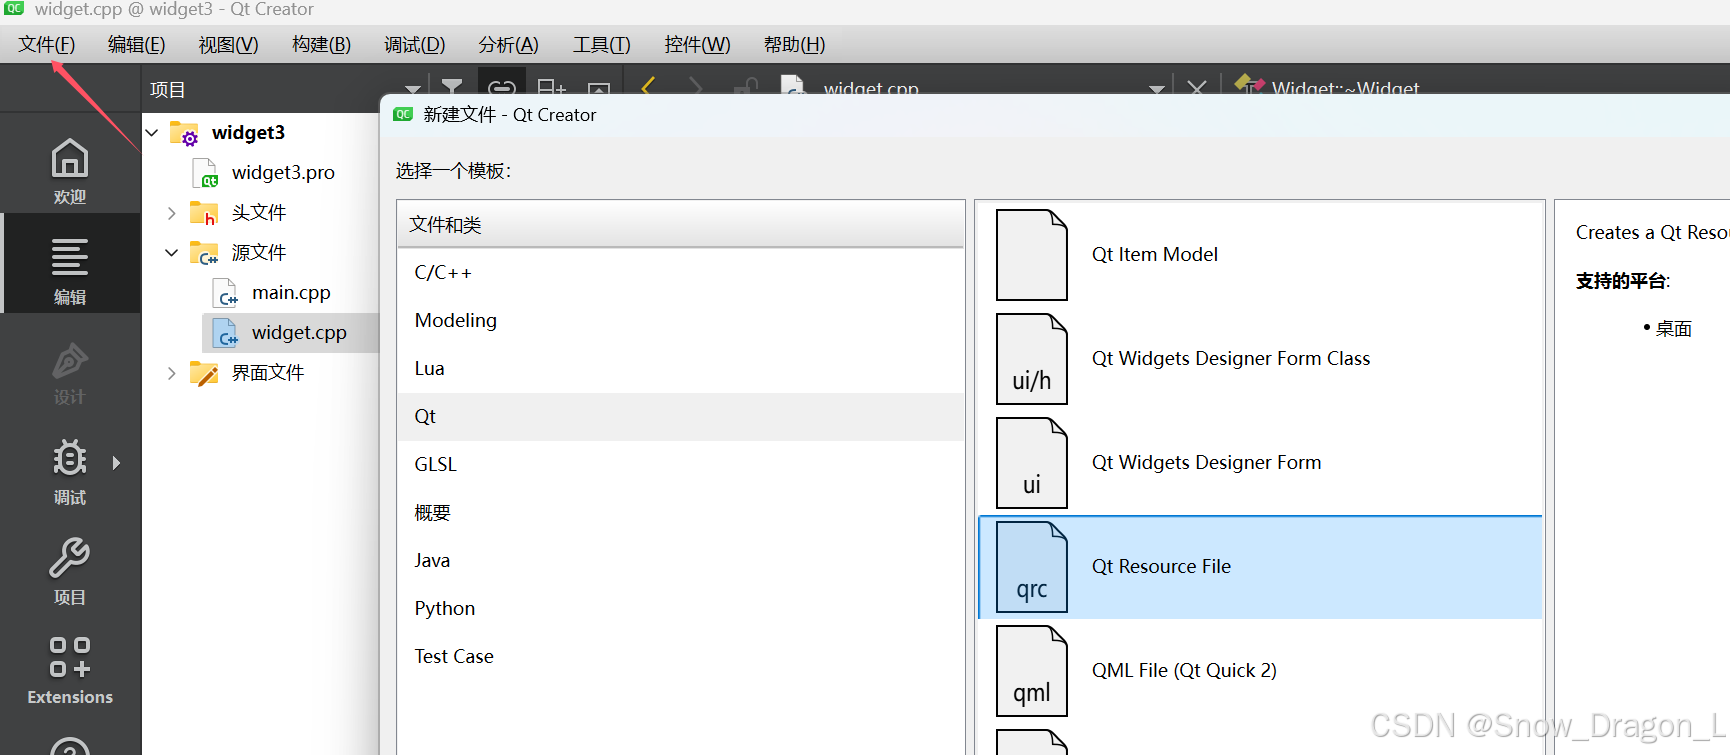This screenshot has height=755, width=1730.
Task: Choose the Java category
Action: (x=680, y=560)
